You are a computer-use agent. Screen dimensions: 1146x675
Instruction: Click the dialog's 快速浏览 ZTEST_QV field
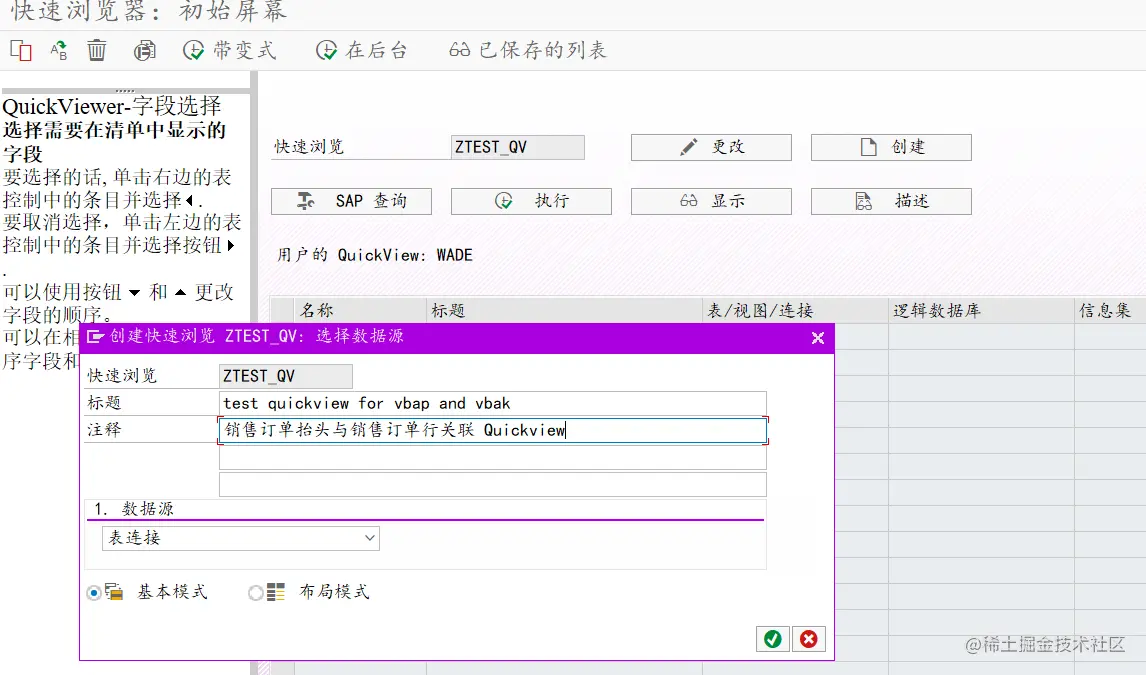(286, 376)
